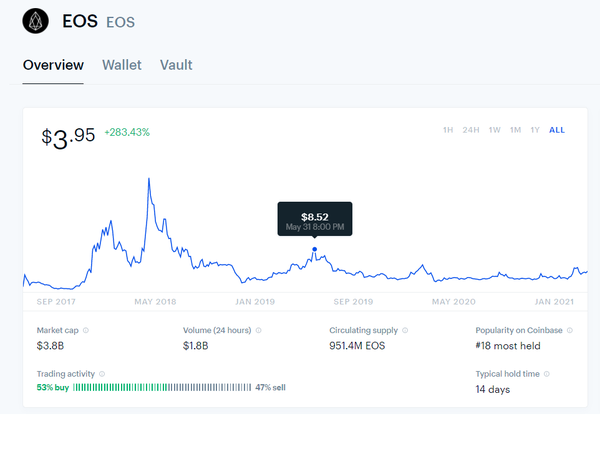
Task: Click the Market cap info icon
Action: click(85, 330)
